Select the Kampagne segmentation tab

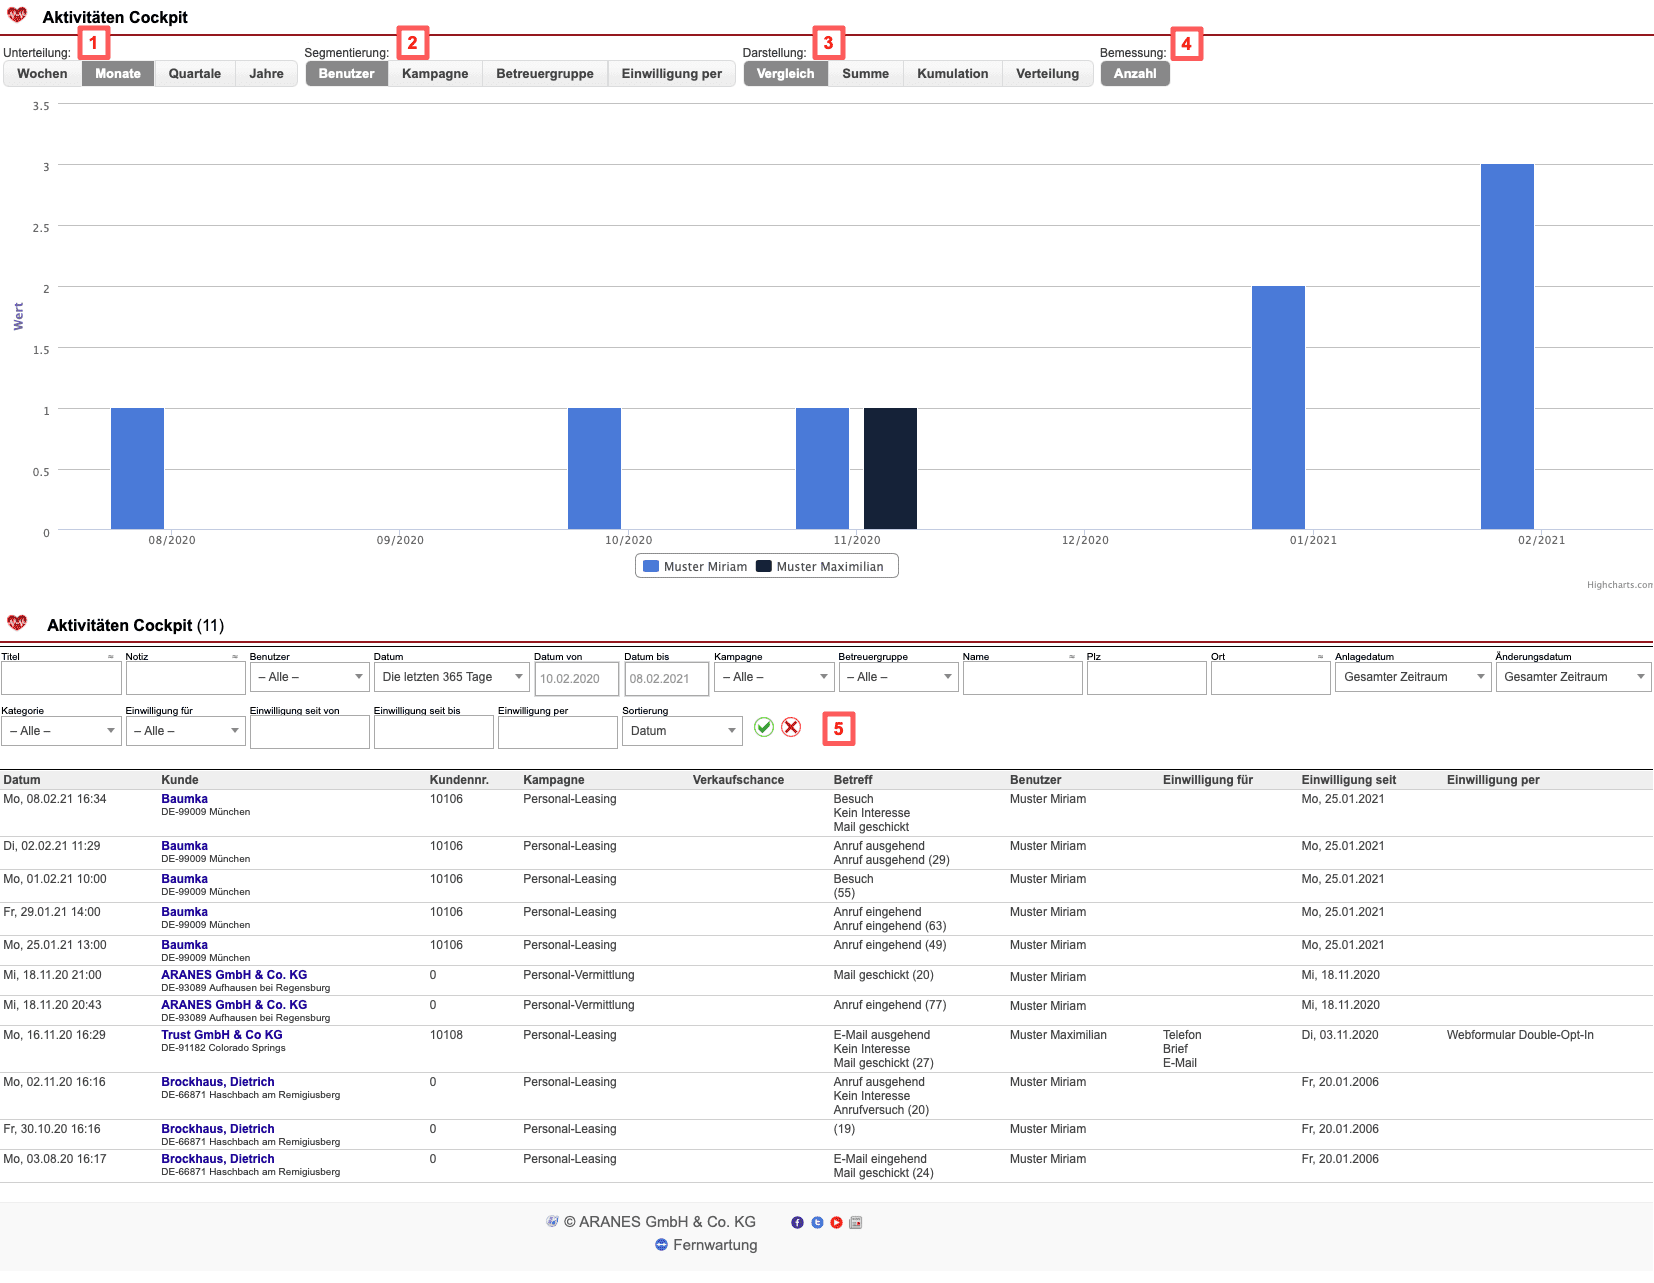(435, 73)
